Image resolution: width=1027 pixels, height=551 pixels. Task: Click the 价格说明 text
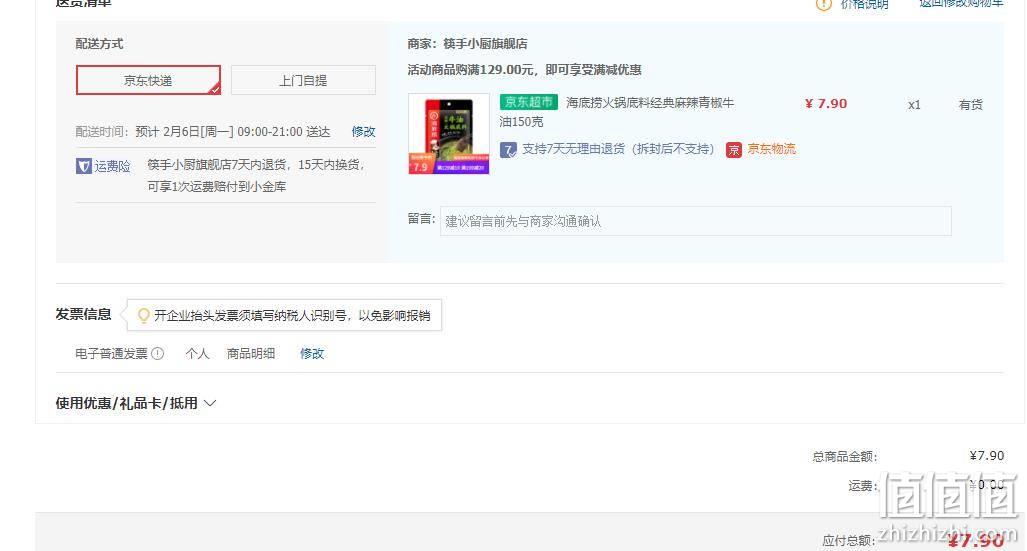click(864, 5)
